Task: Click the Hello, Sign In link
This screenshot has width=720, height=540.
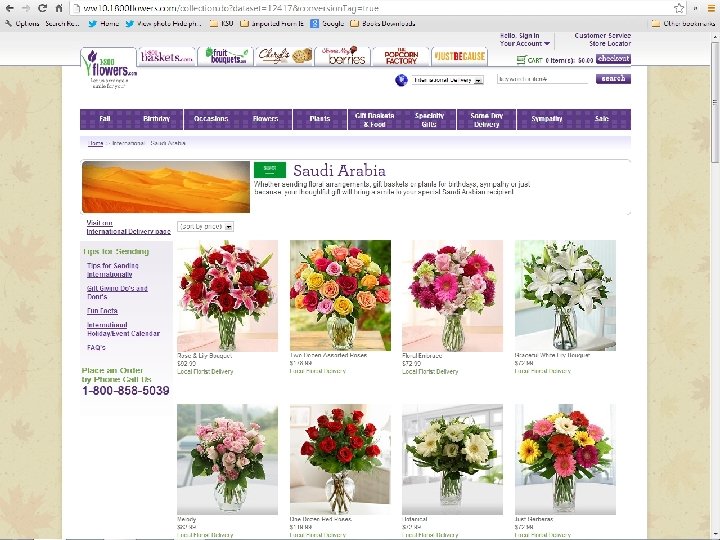Action: pyautogui.click(x=519, y=35)
